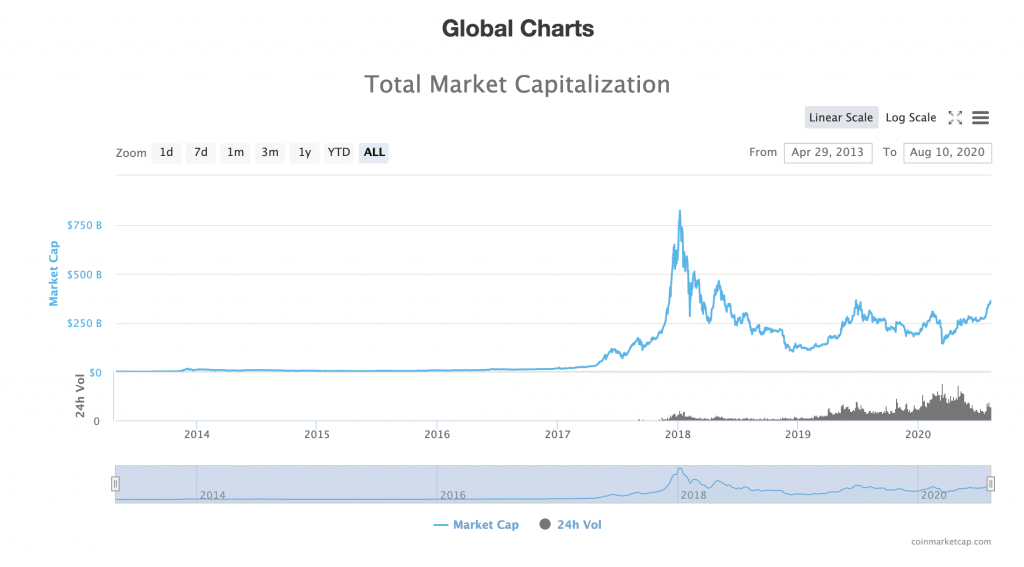Viewport: 1024px width, 567px height.
Task: Zoom chart to 1m range
Action: [235, 153]
